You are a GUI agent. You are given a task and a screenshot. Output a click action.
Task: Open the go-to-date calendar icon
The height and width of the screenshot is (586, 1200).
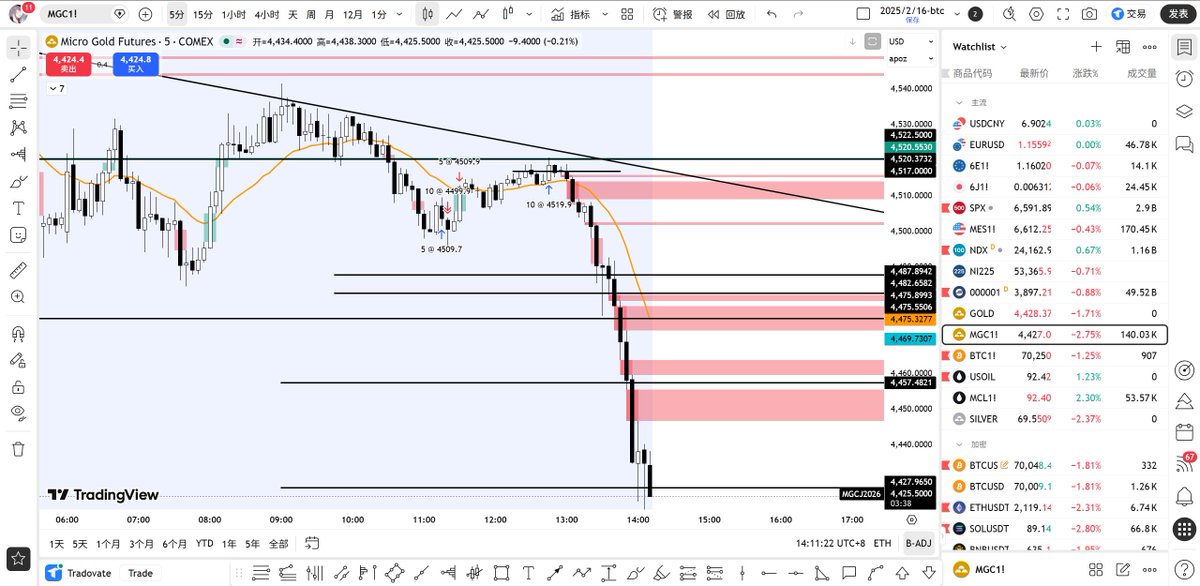[x=313, y=543]
